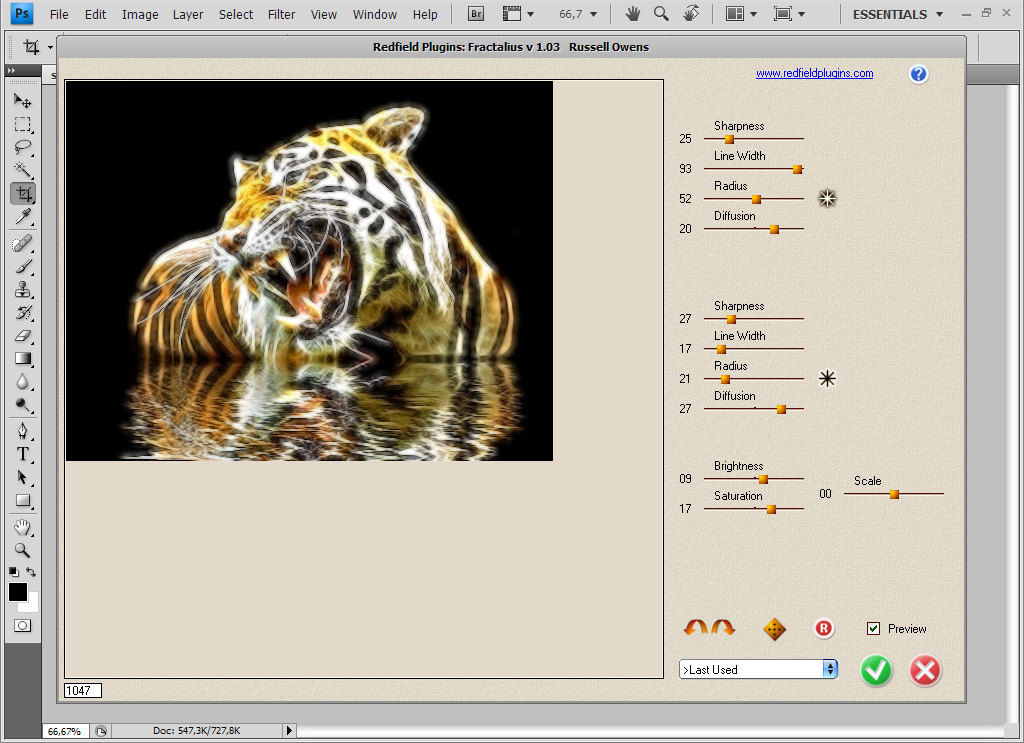Expand the toolbox panel double arrows
1024x743 pixels.
coord(11,71)
